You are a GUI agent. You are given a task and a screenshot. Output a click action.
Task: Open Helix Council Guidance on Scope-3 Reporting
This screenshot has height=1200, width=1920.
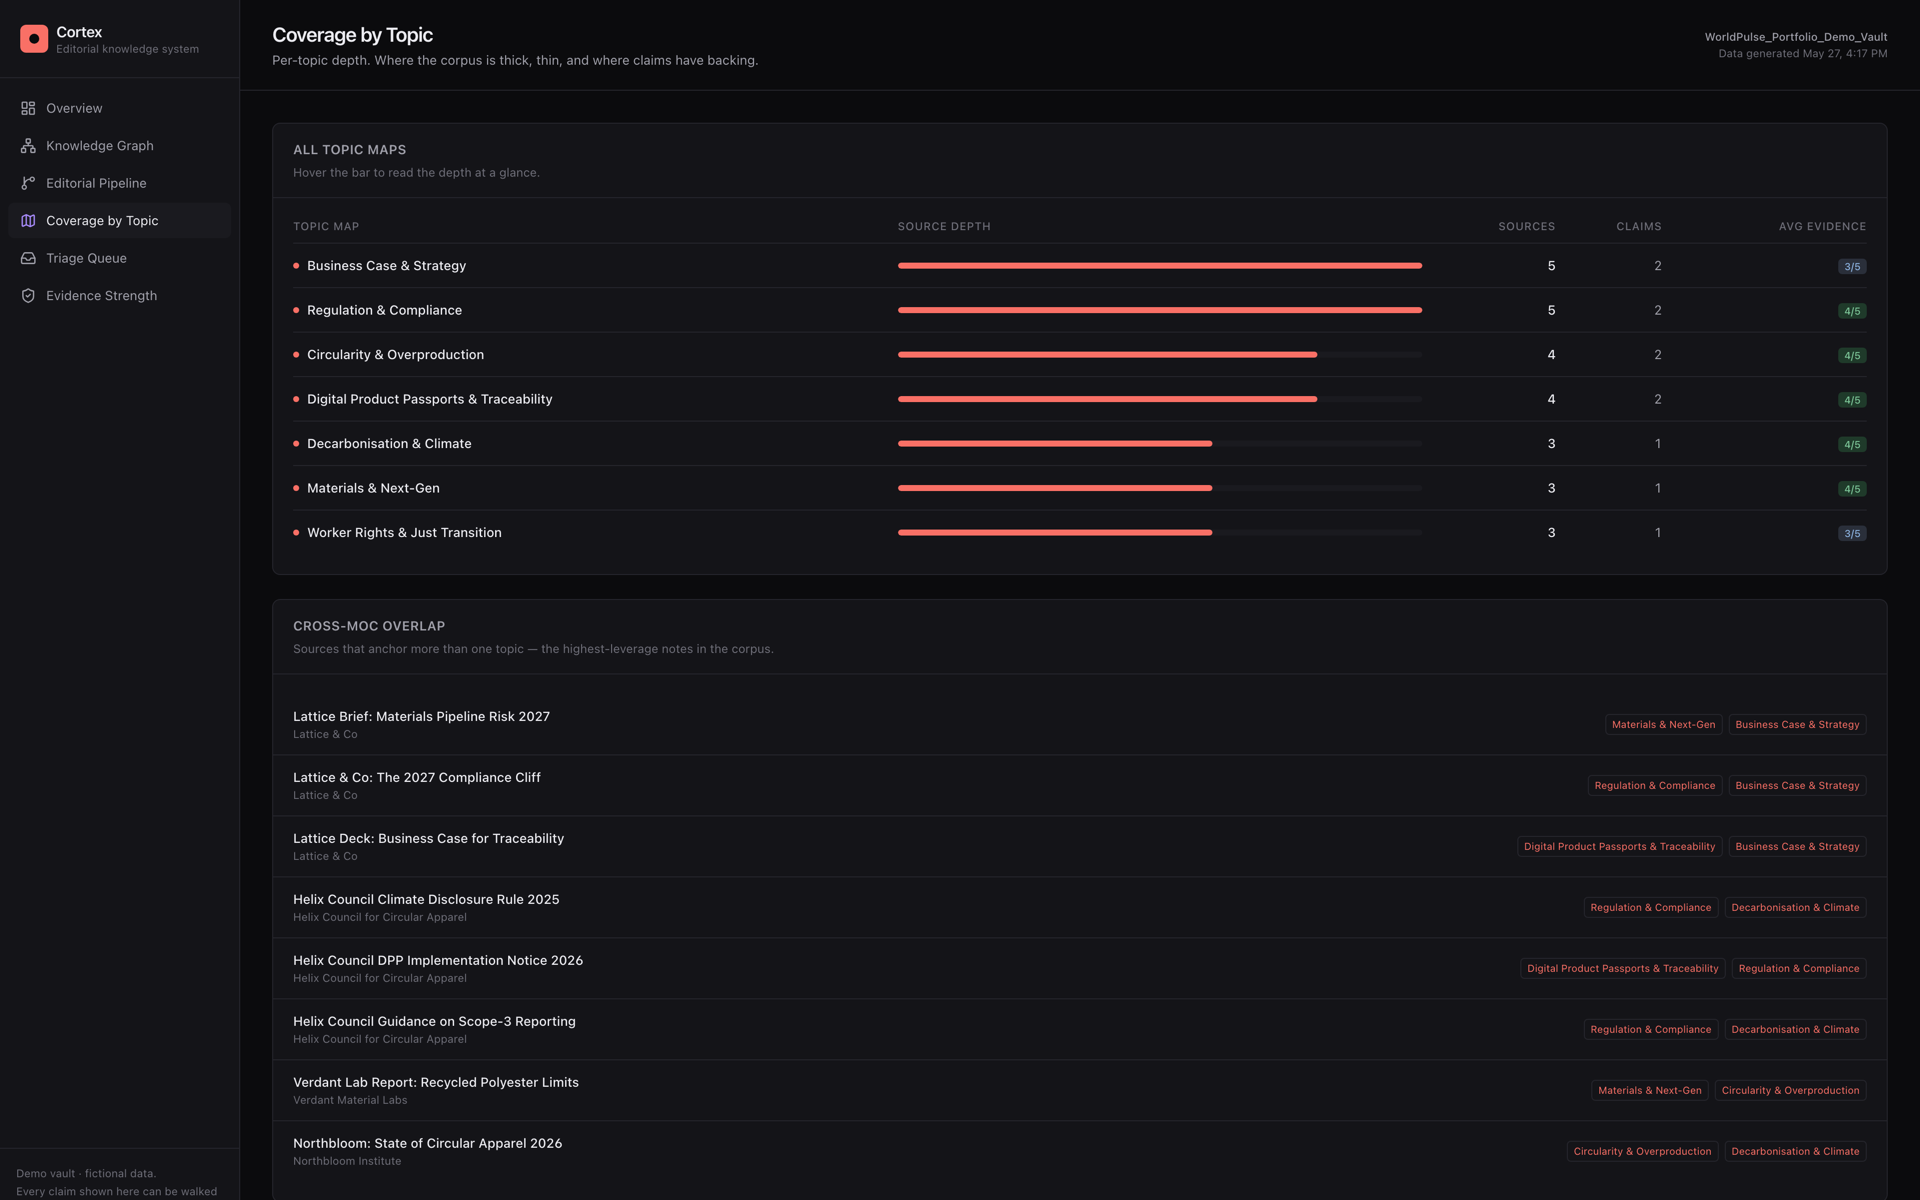point(434,1022)
